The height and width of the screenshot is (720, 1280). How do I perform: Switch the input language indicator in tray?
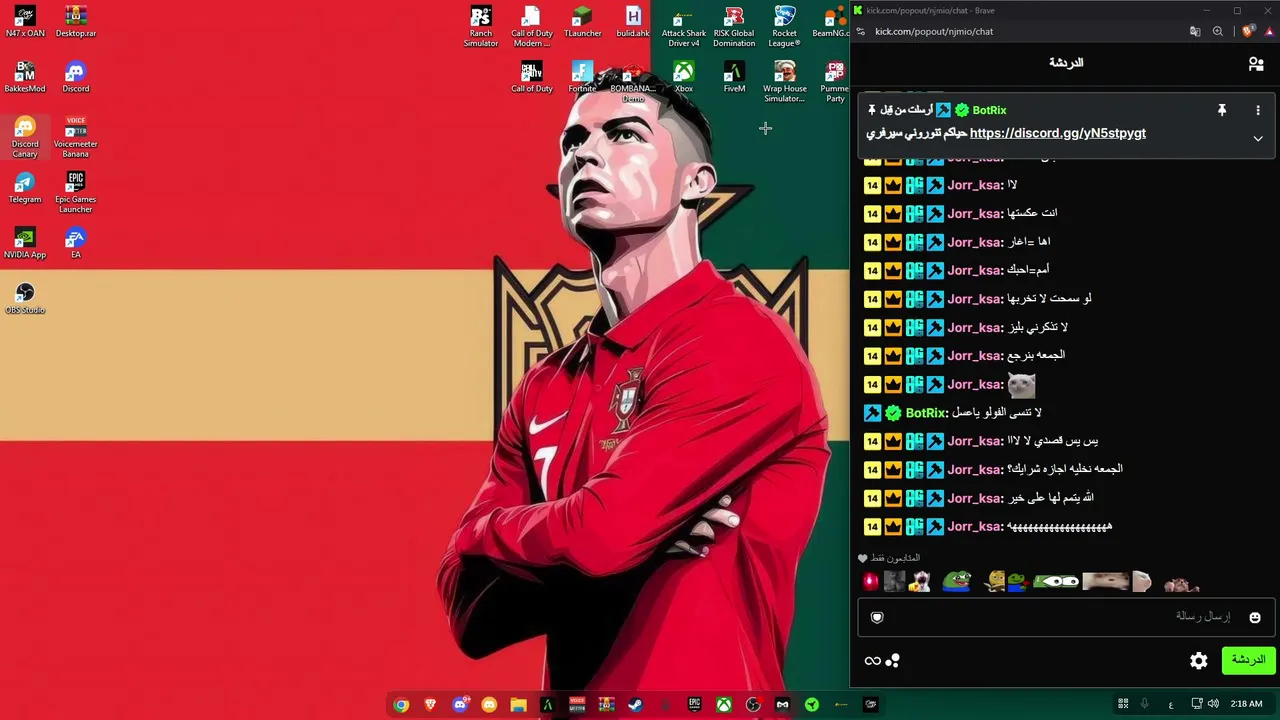point(1171,704)
